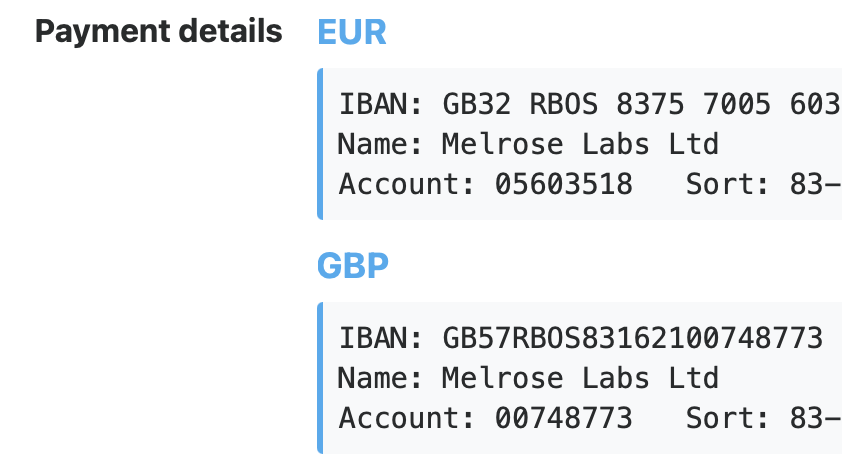Click the EUR 'Sort:' label

point(728,184)
